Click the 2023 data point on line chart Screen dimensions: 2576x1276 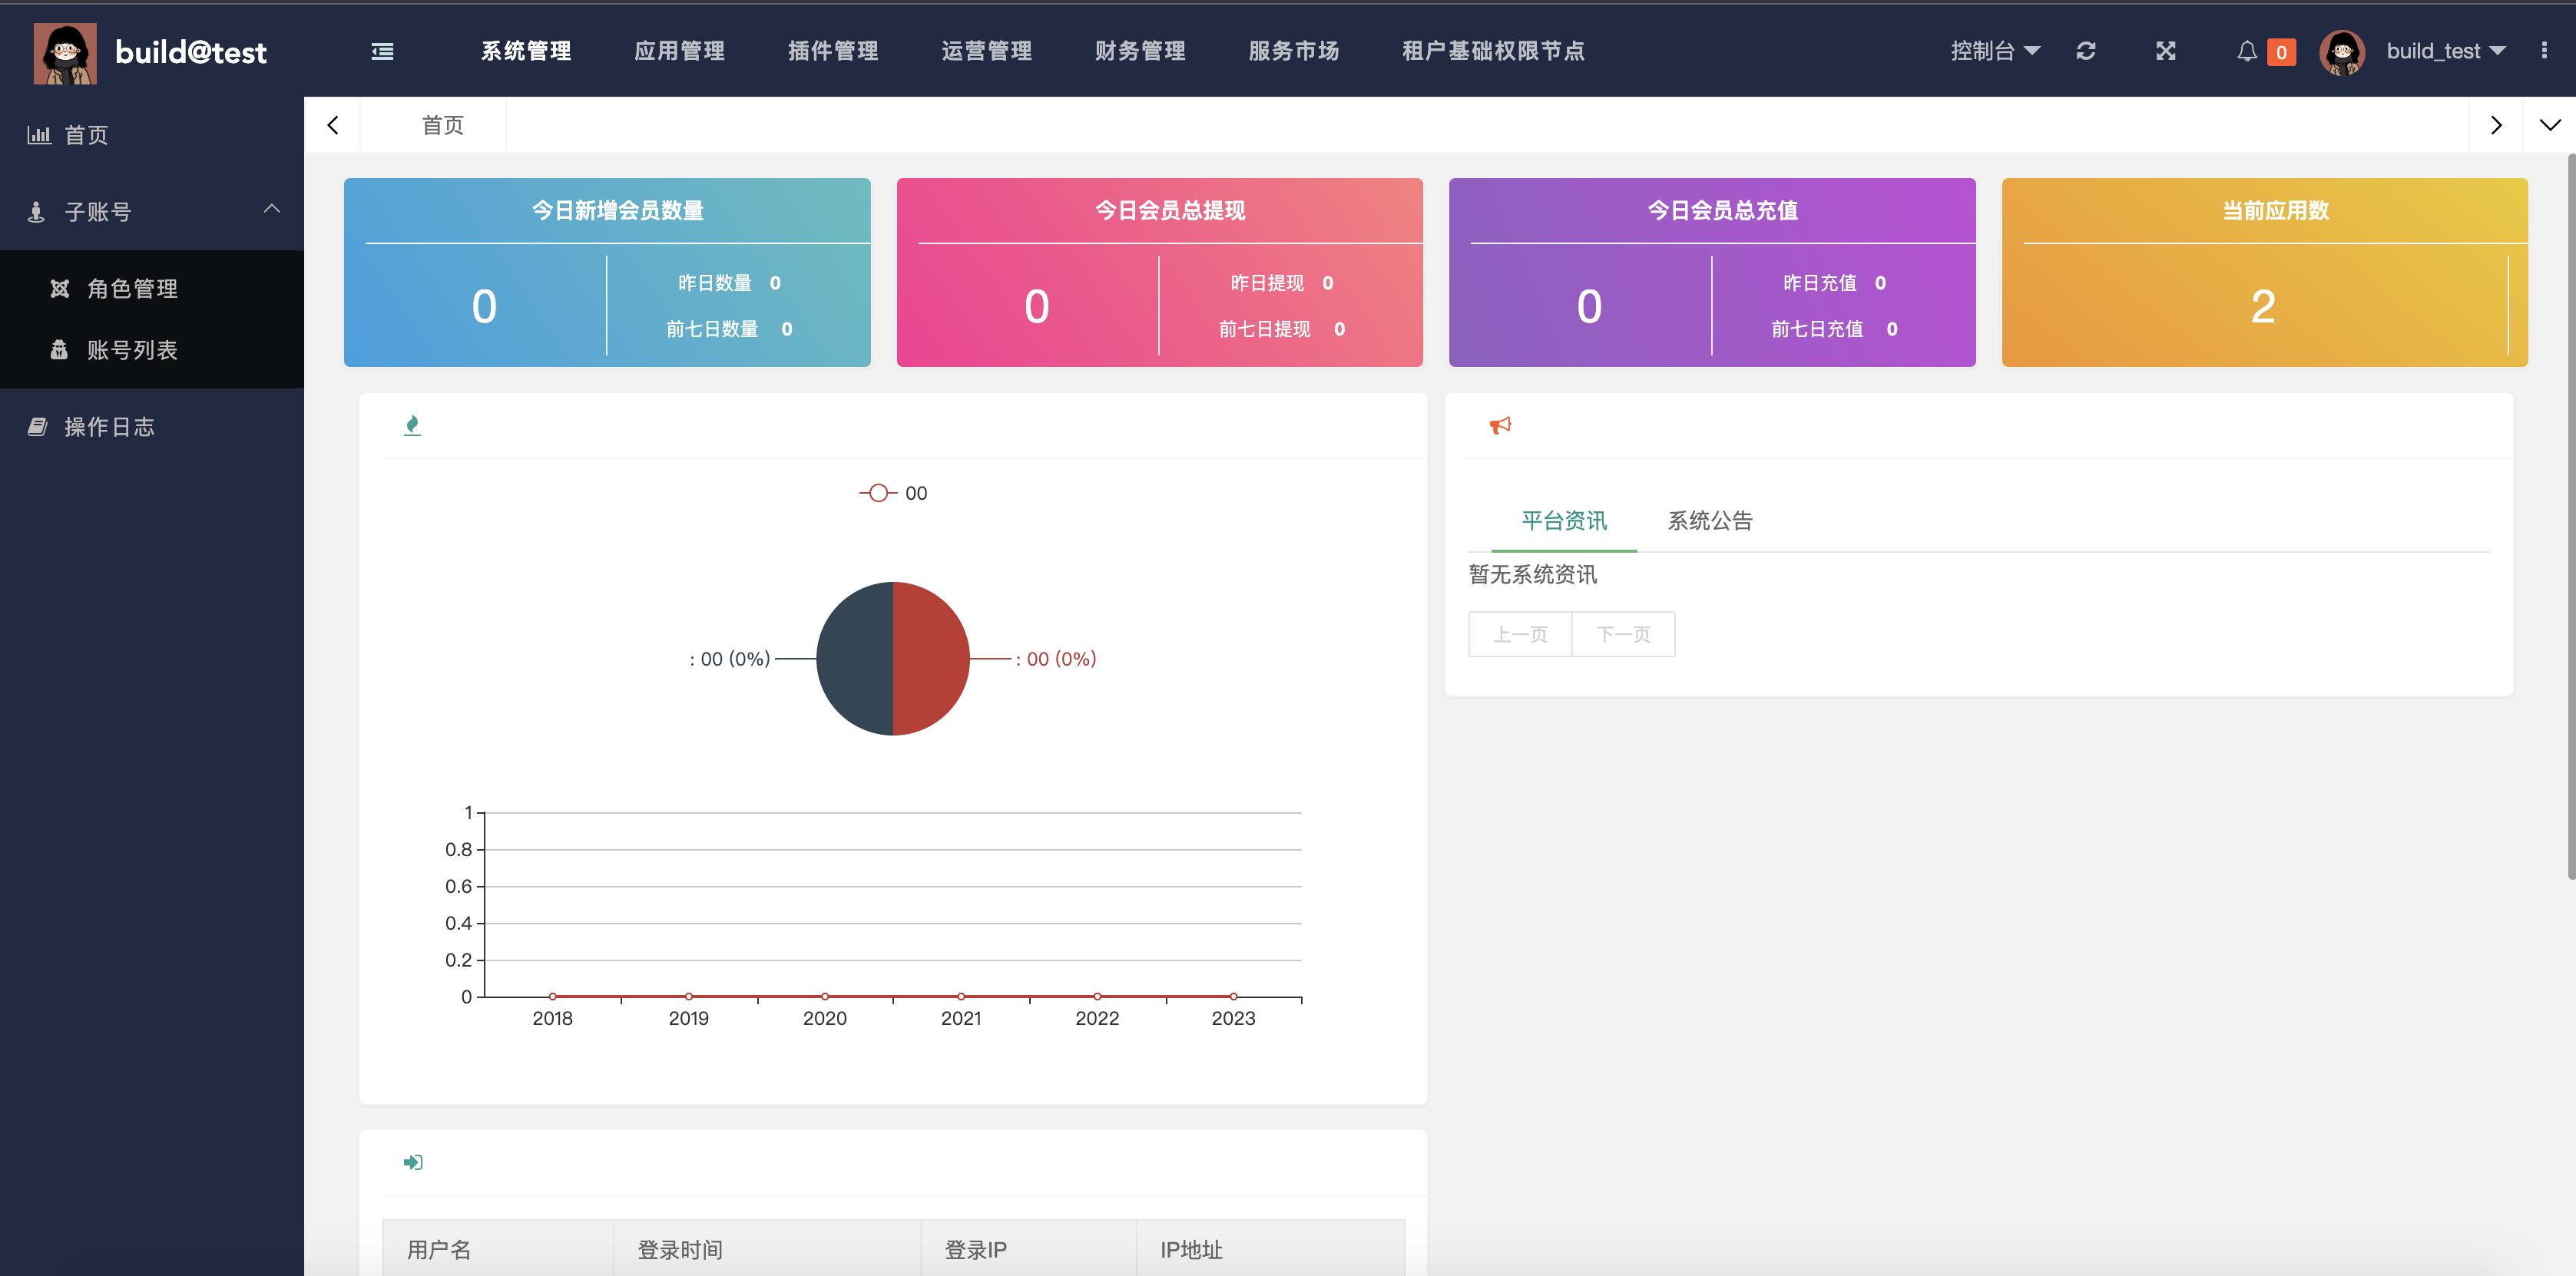click(x=1233, y=996)
